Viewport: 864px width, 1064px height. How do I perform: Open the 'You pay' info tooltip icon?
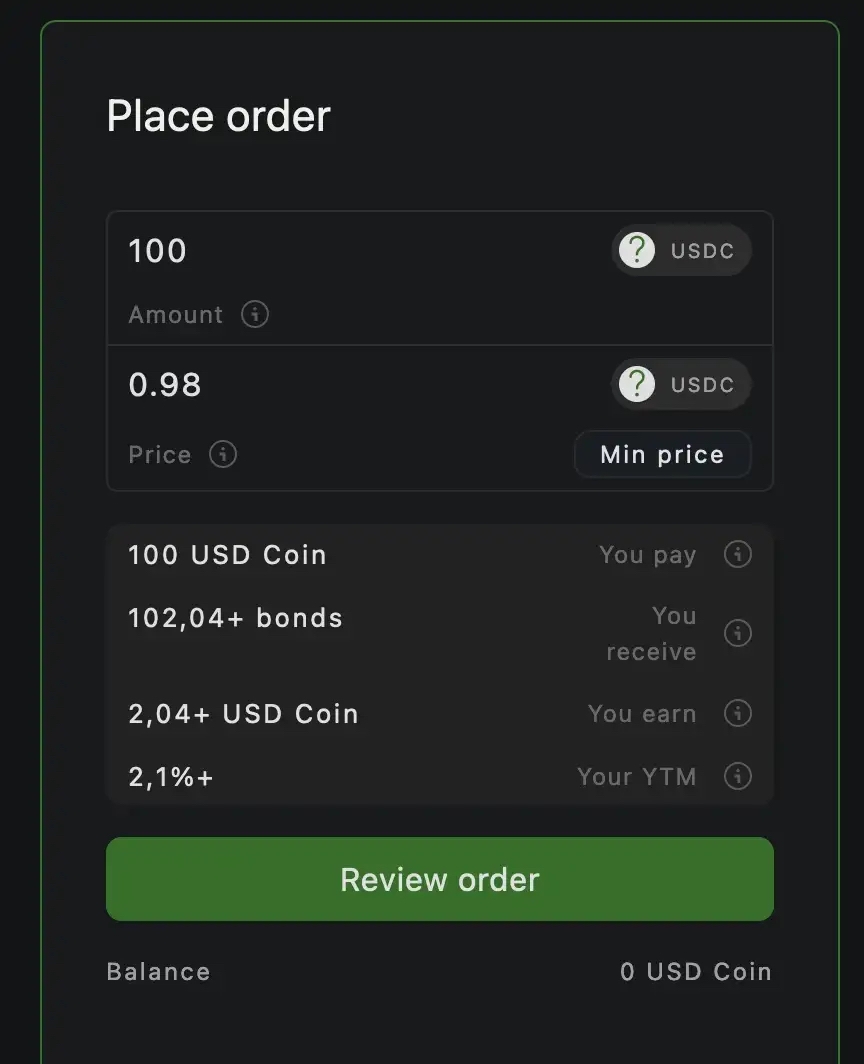pos(737,554)
